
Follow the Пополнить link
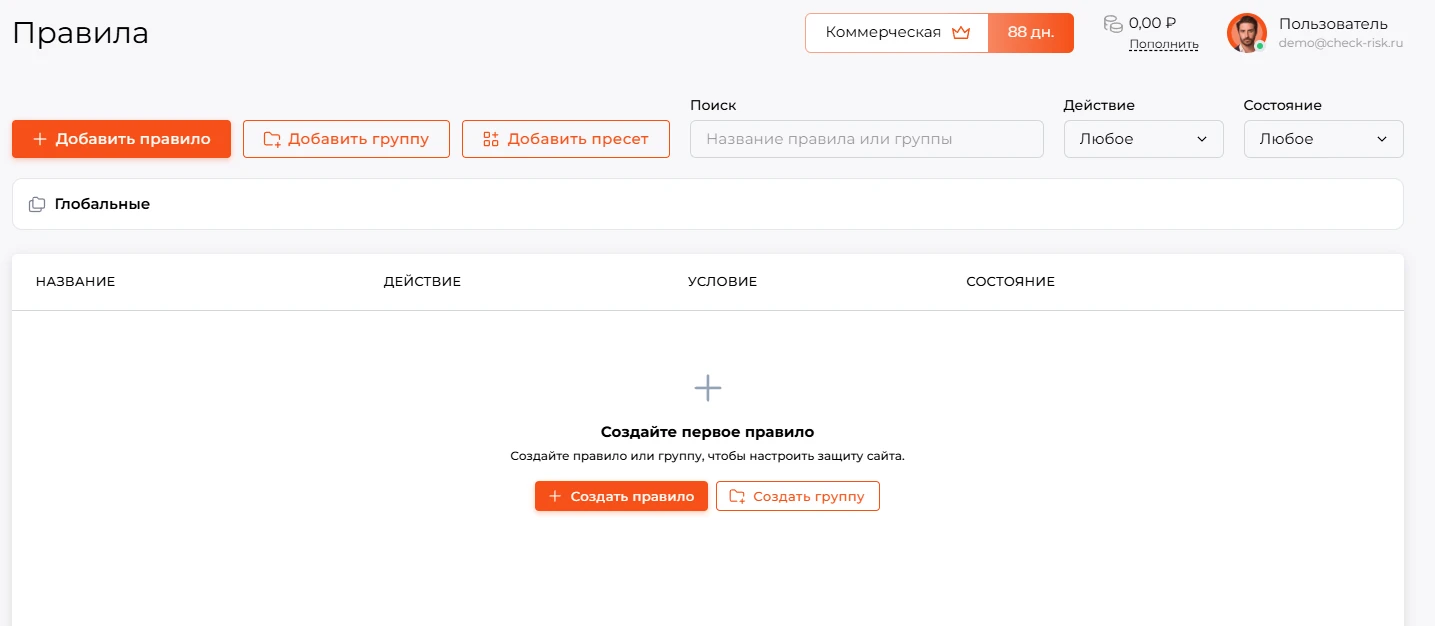click(1164, 44)
